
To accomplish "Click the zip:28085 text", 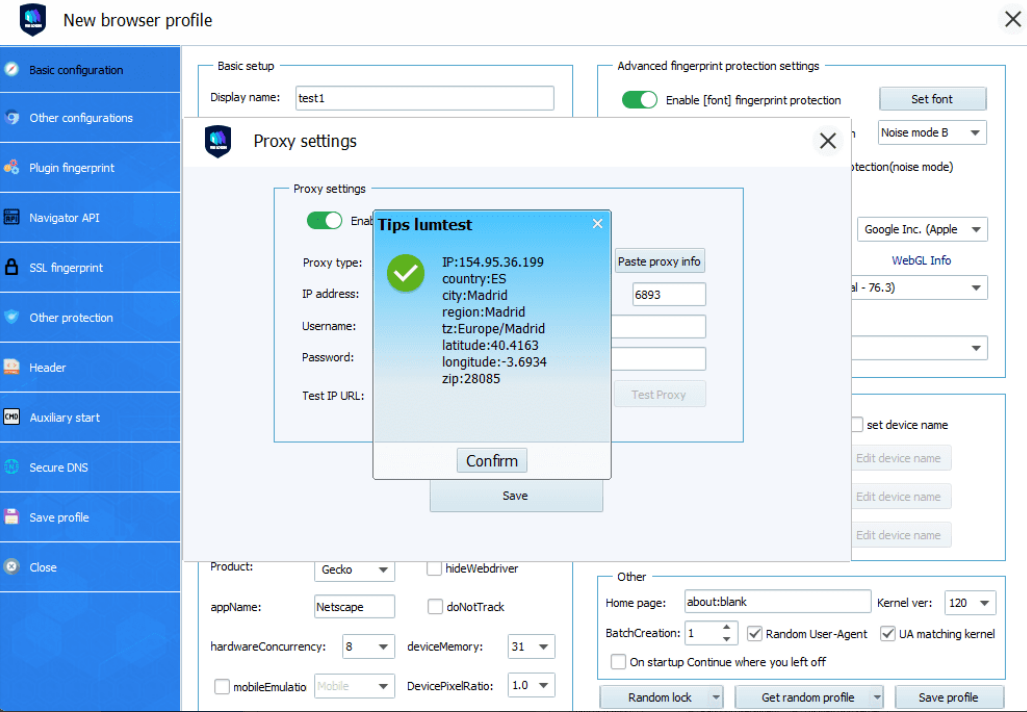I will point(471,379).
